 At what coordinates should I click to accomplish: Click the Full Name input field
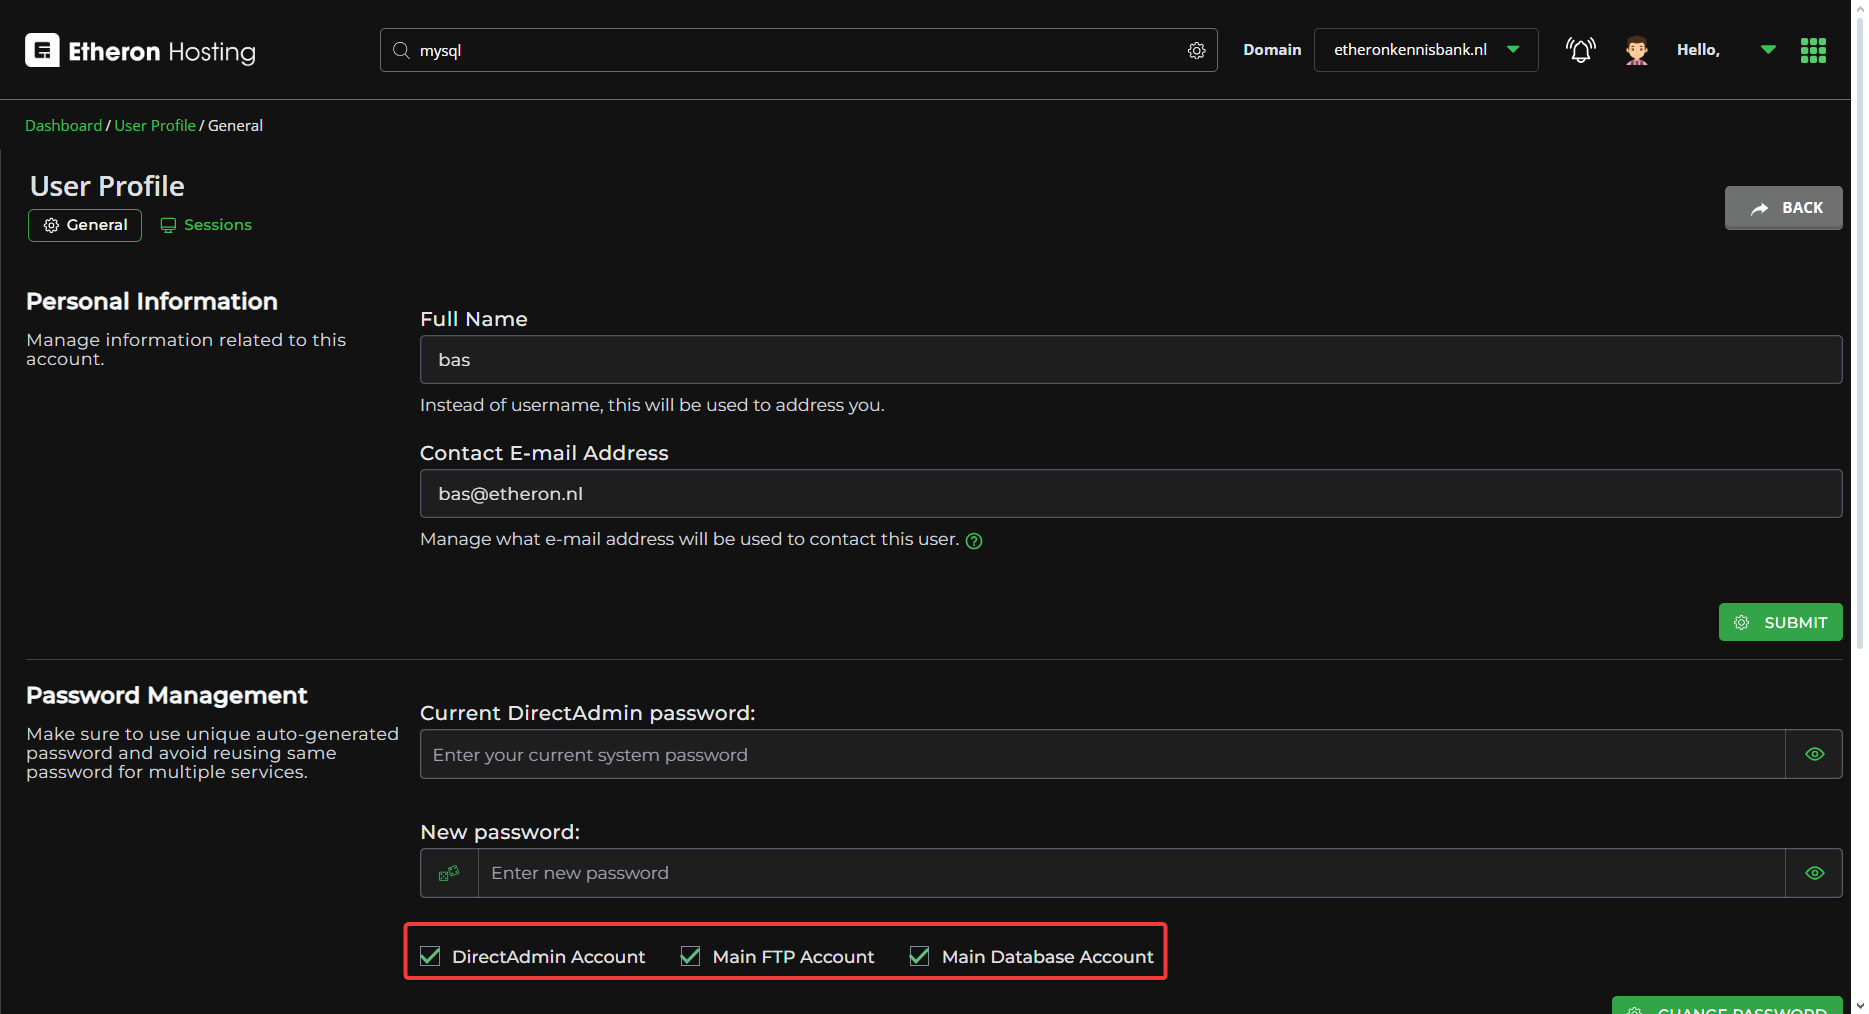click(1130, 360)
